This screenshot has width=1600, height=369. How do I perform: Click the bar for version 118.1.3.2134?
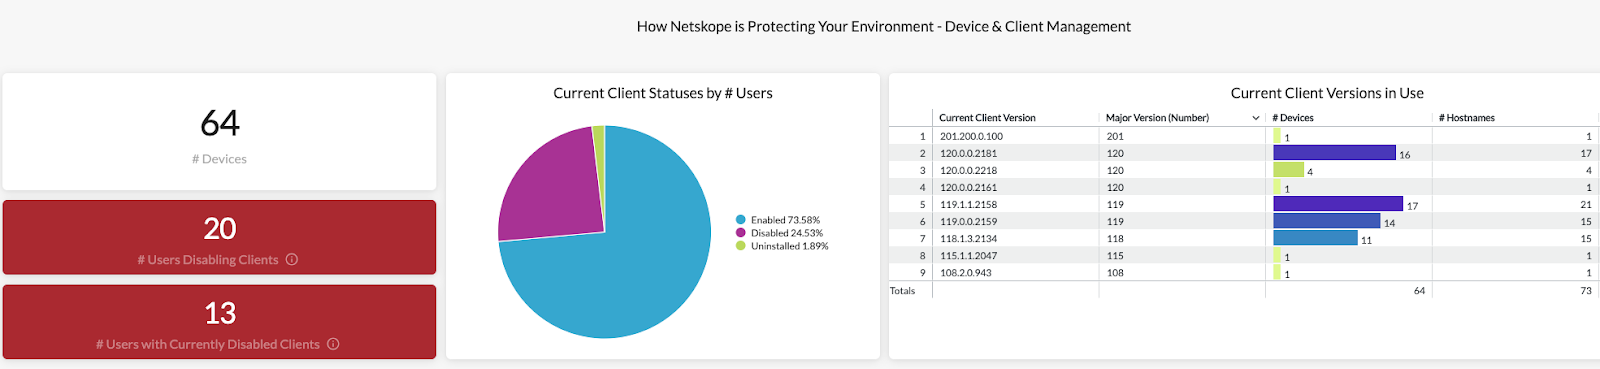(1315, 238)
